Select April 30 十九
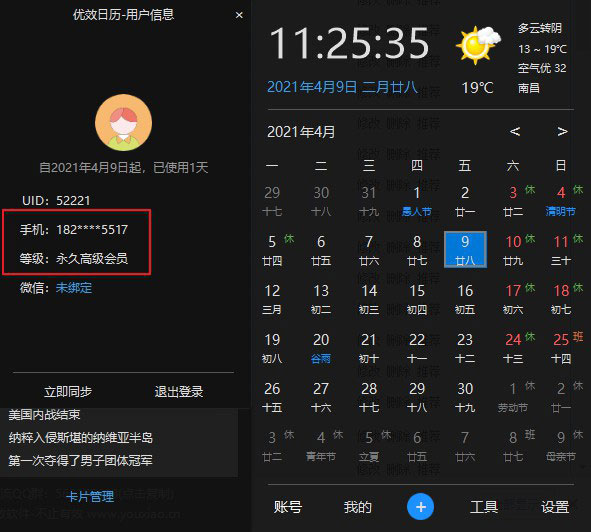The image size is (591, 532). point(465,397)
